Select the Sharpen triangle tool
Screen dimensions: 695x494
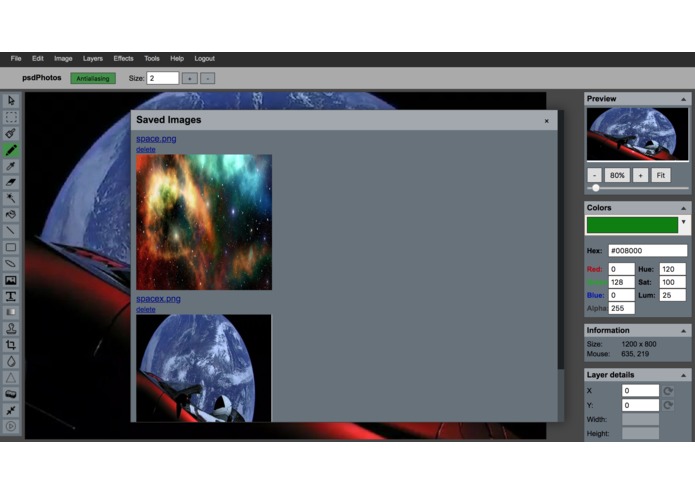click(11, 377)
